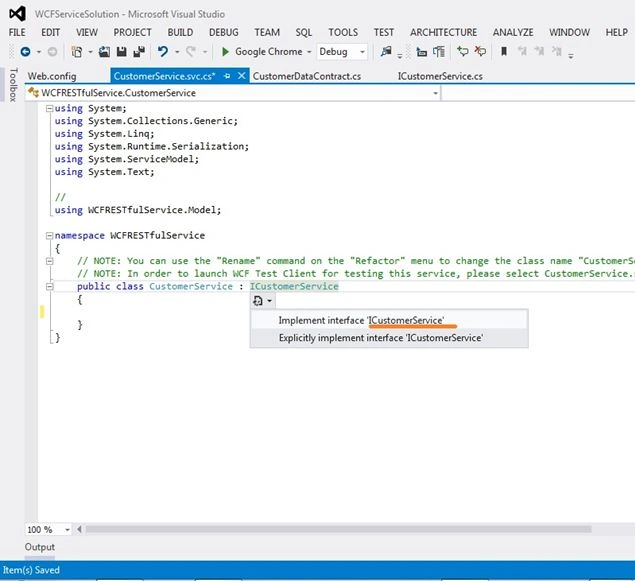Start debugging with the green play arrow
The width and height of the screenshot is (635, 581).
(226, 52)
